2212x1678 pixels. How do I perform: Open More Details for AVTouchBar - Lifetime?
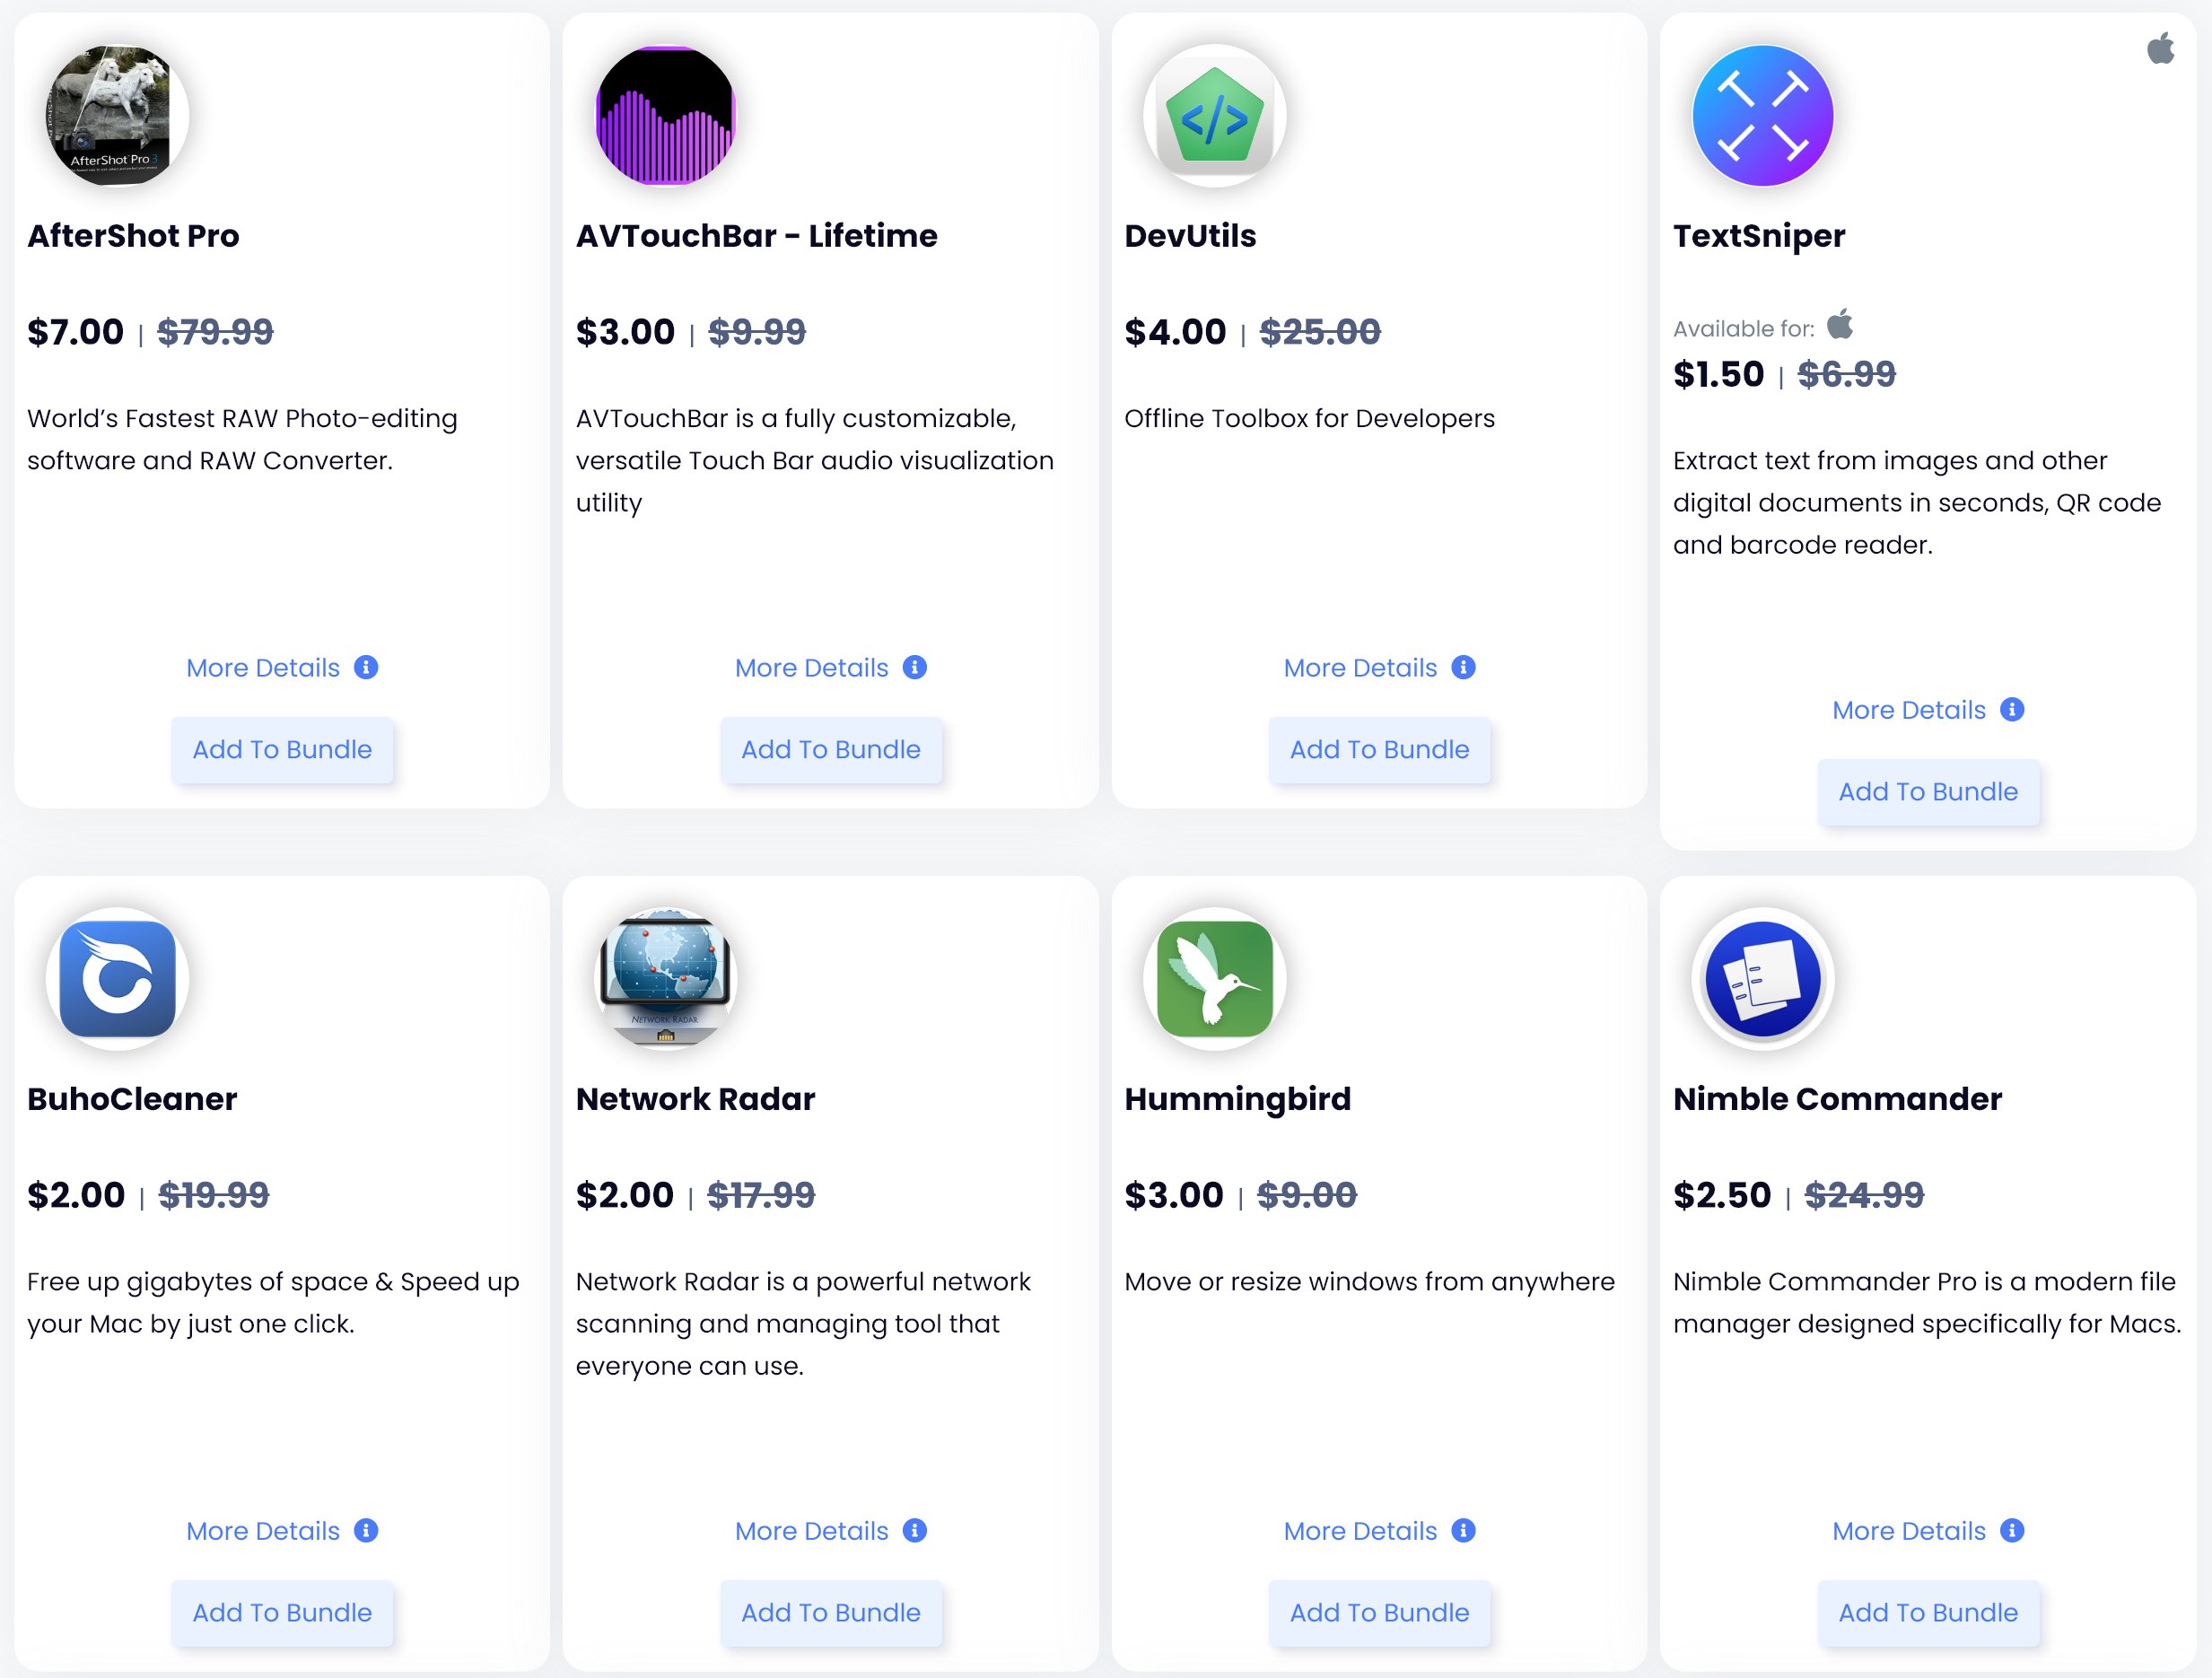click(811, 667)
